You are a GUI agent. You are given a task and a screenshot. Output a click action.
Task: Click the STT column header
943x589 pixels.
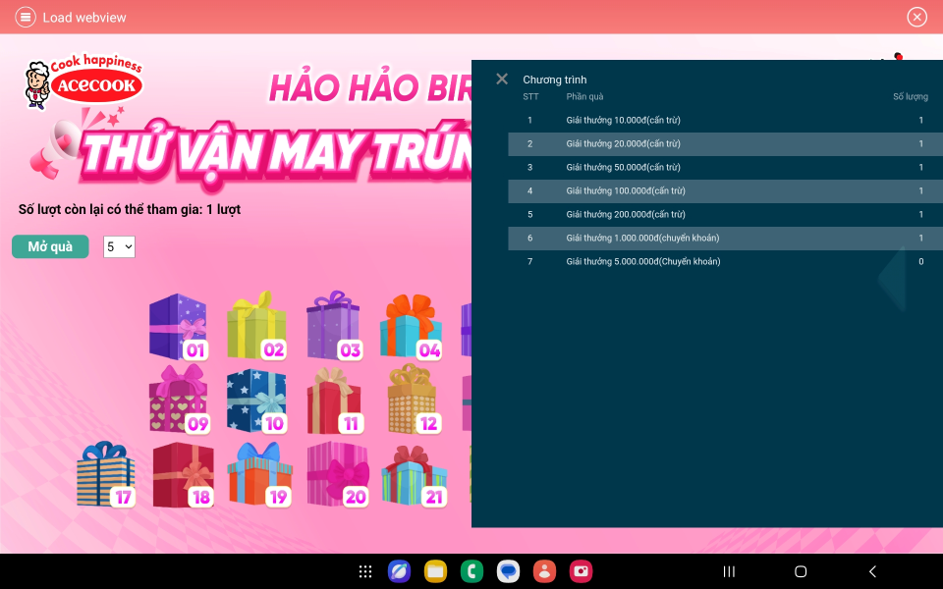tap(530, 96)
